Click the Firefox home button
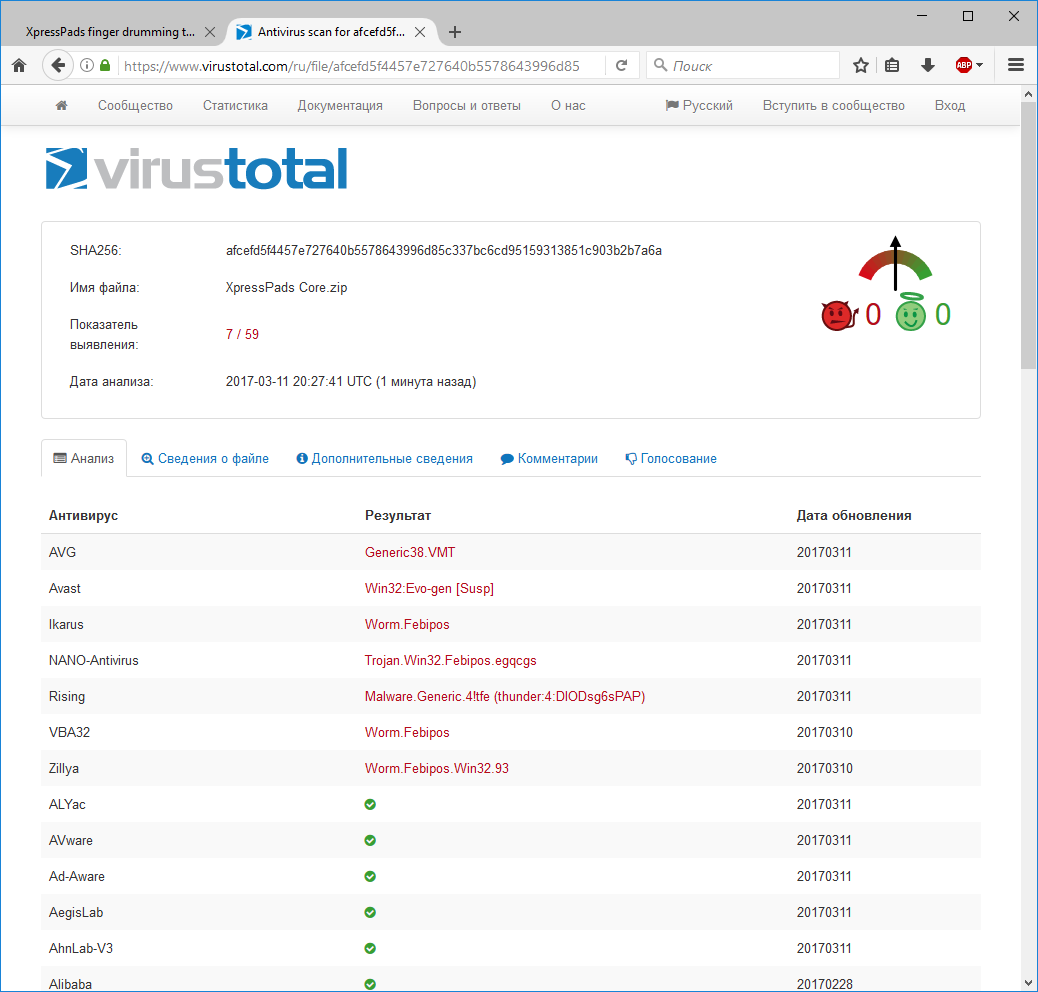The width and height of the screenshot is (1038, 992). click(x=18, y=66)
